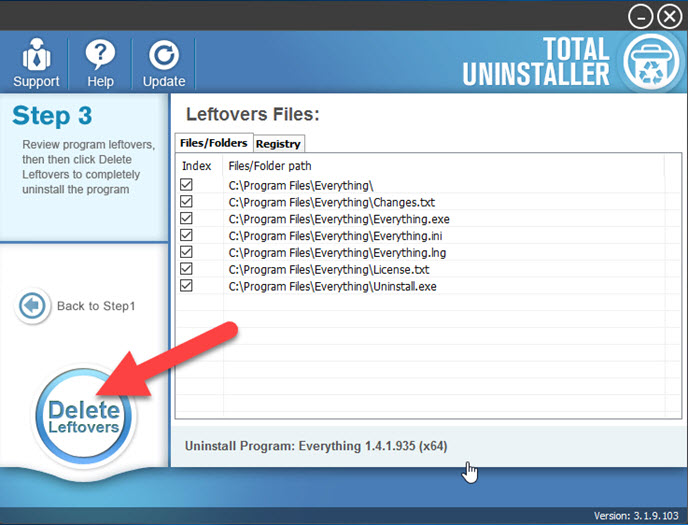
Task: Minimize the Total Uninstaller window
Action: pos(641,16)
